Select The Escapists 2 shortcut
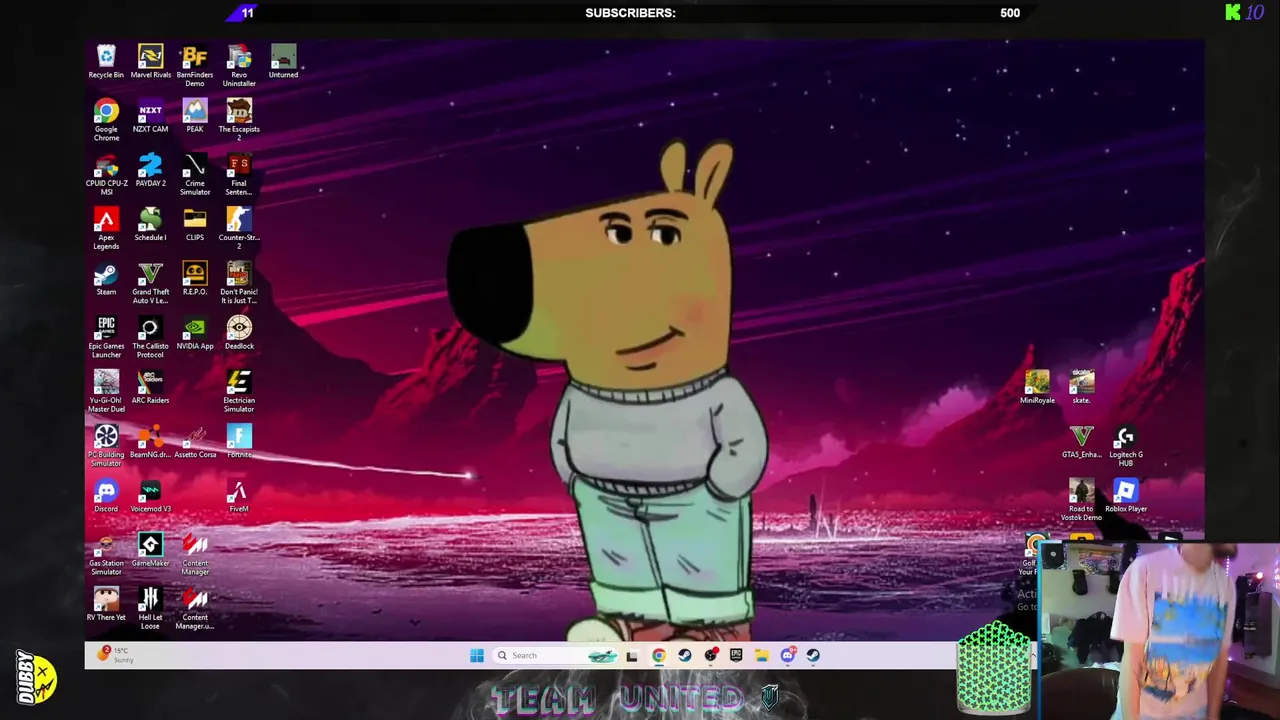Image resolution: width=1280 pixels, height=720 pixels. tap(239, 120)
